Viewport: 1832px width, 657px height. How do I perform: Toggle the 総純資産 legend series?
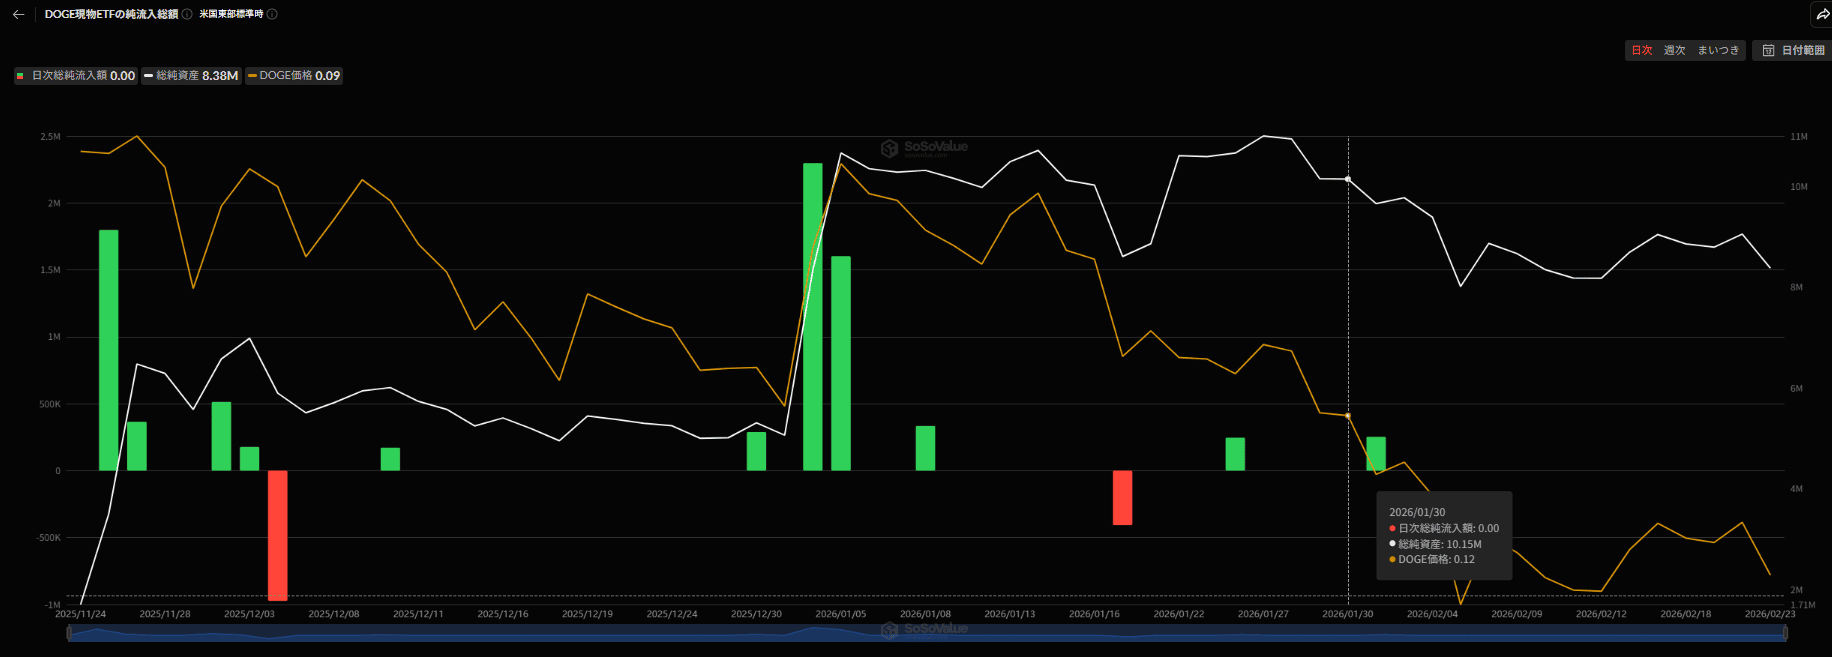click(190, 76)
